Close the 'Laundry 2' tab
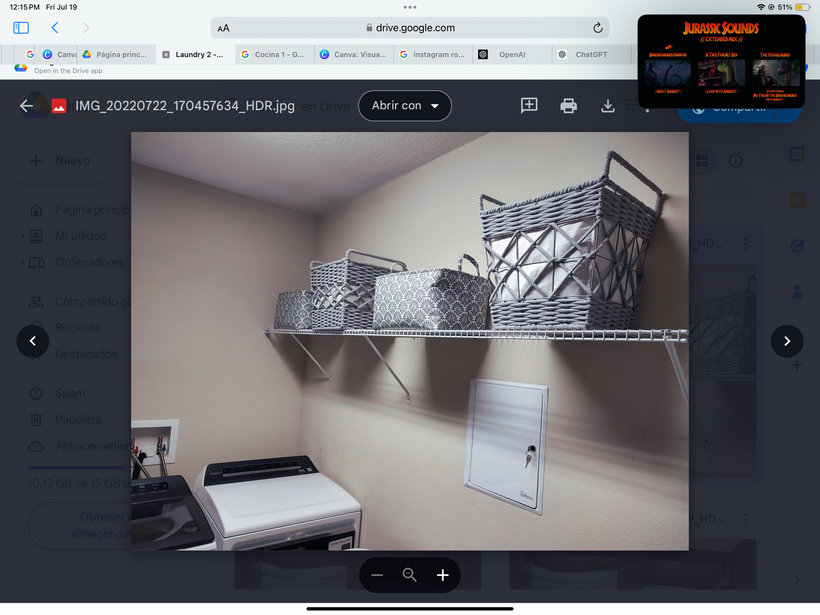The height and width of the screenshot is (615, 820). point(166,55)
